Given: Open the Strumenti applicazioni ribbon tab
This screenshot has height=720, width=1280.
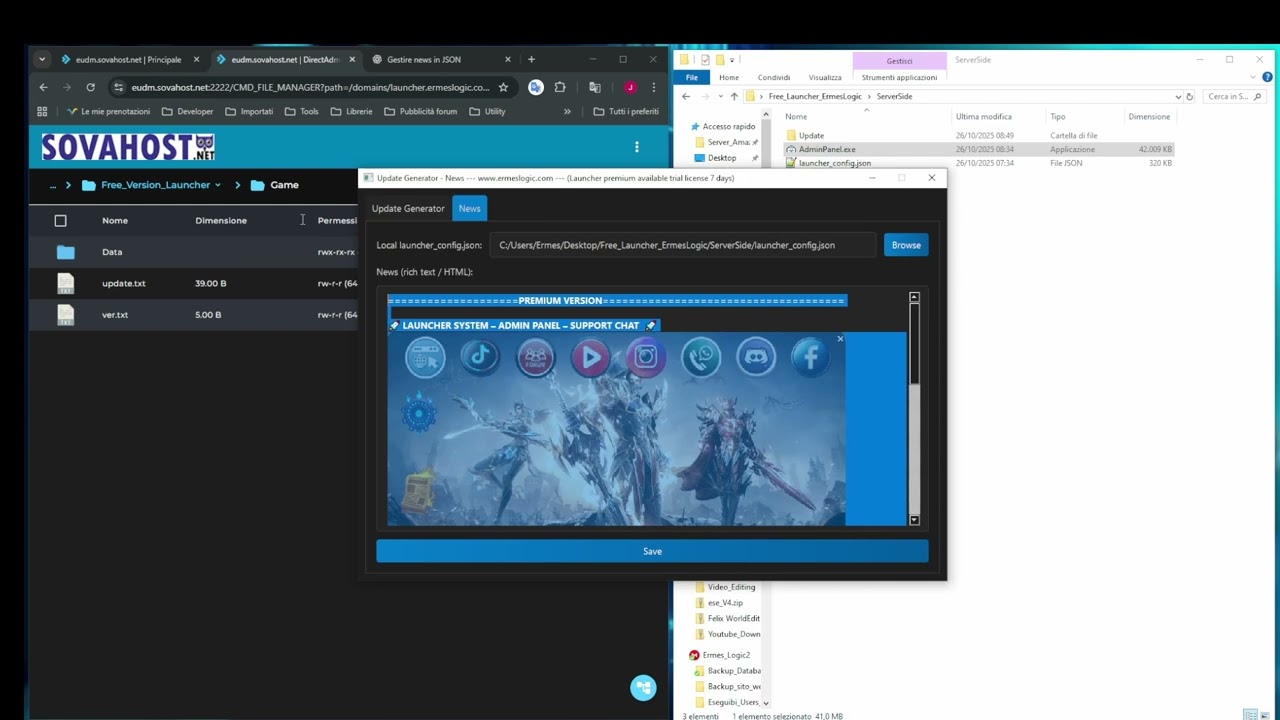Looking at the screenshot, I should [x=900, y=77].
